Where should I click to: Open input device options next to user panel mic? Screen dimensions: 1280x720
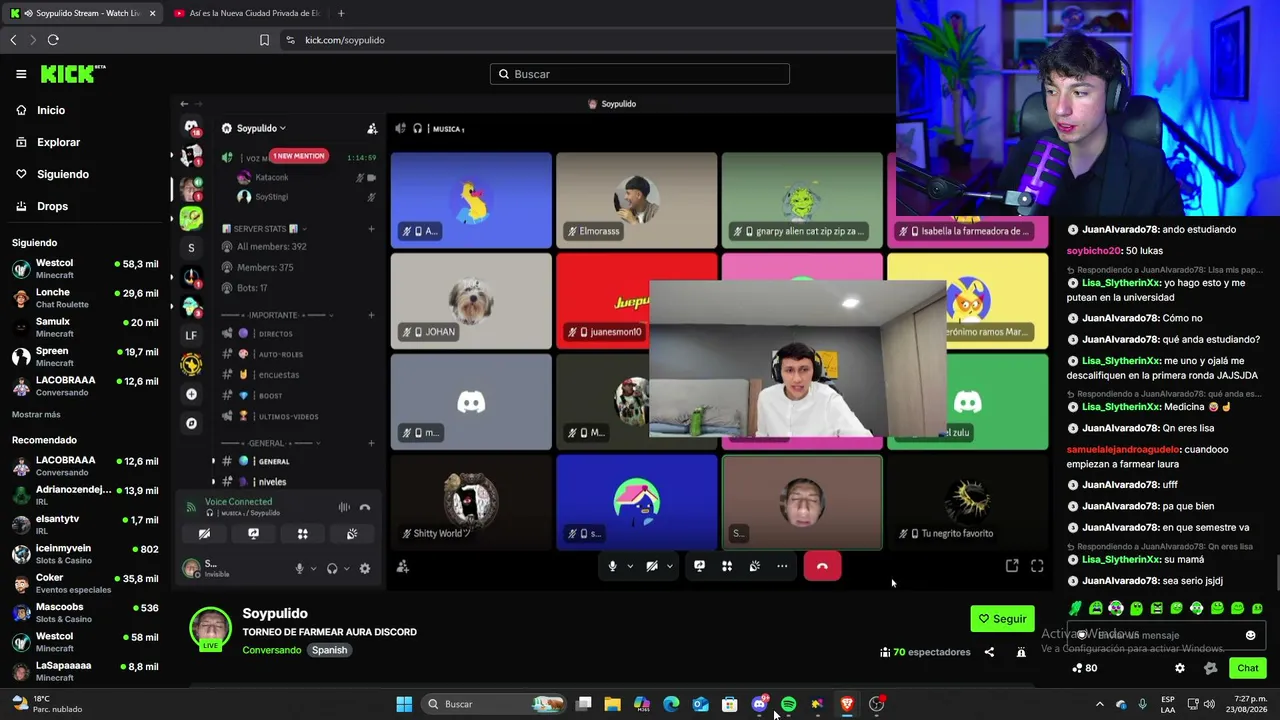coord(313,569)
